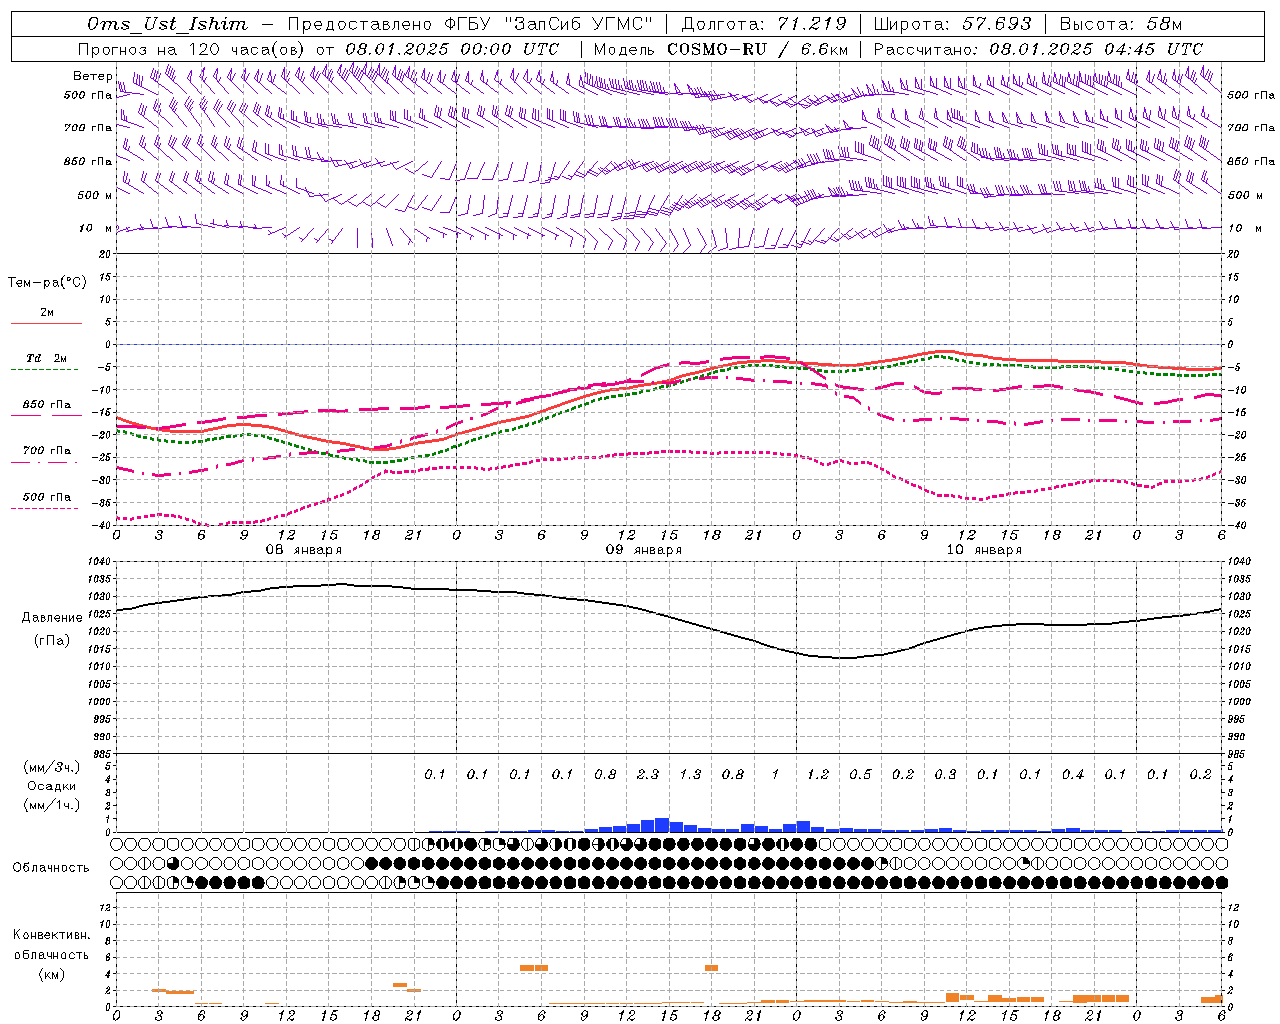Click the Td 2м legend entry
Screen dimensions: 1280x1024
[47, 358]
